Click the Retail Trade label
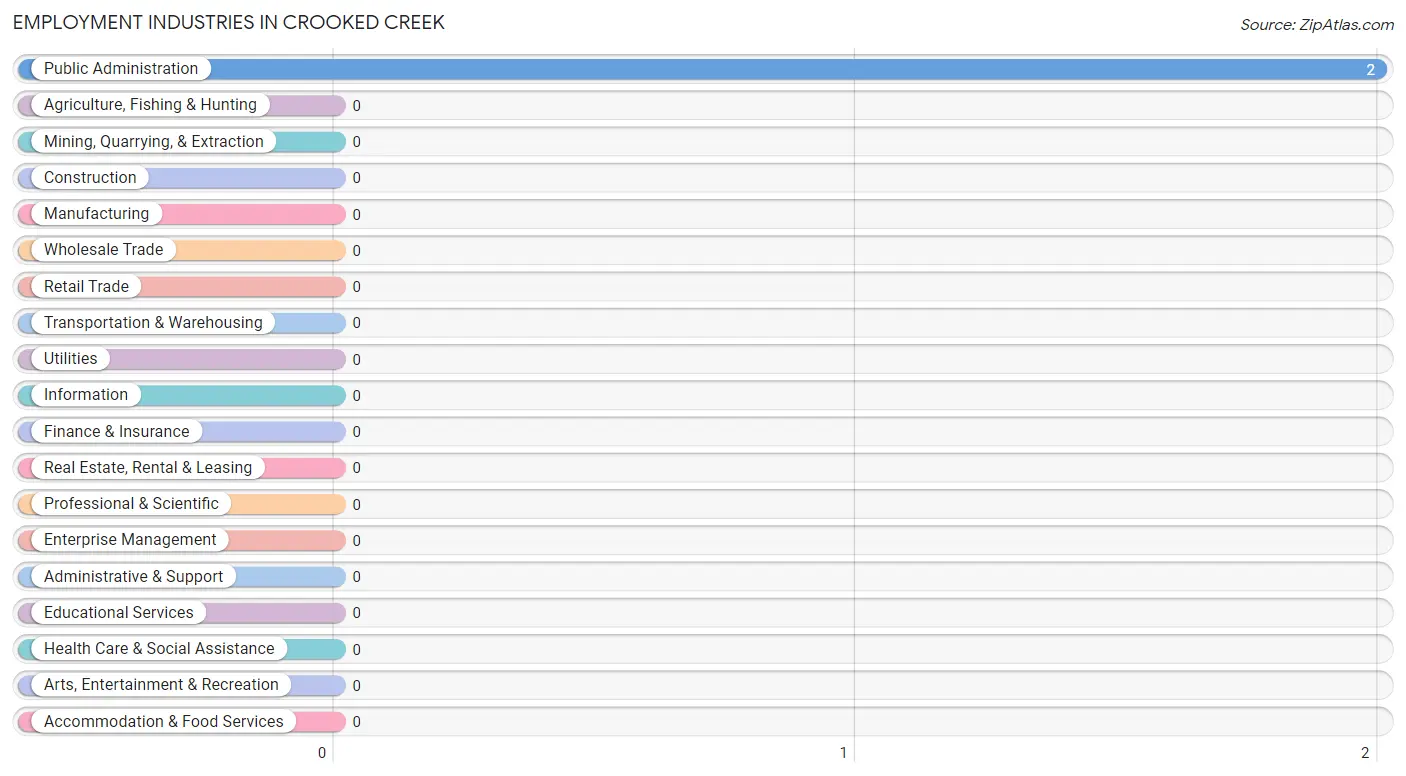This screenshot has width=1406, height=776. point(86,287)
